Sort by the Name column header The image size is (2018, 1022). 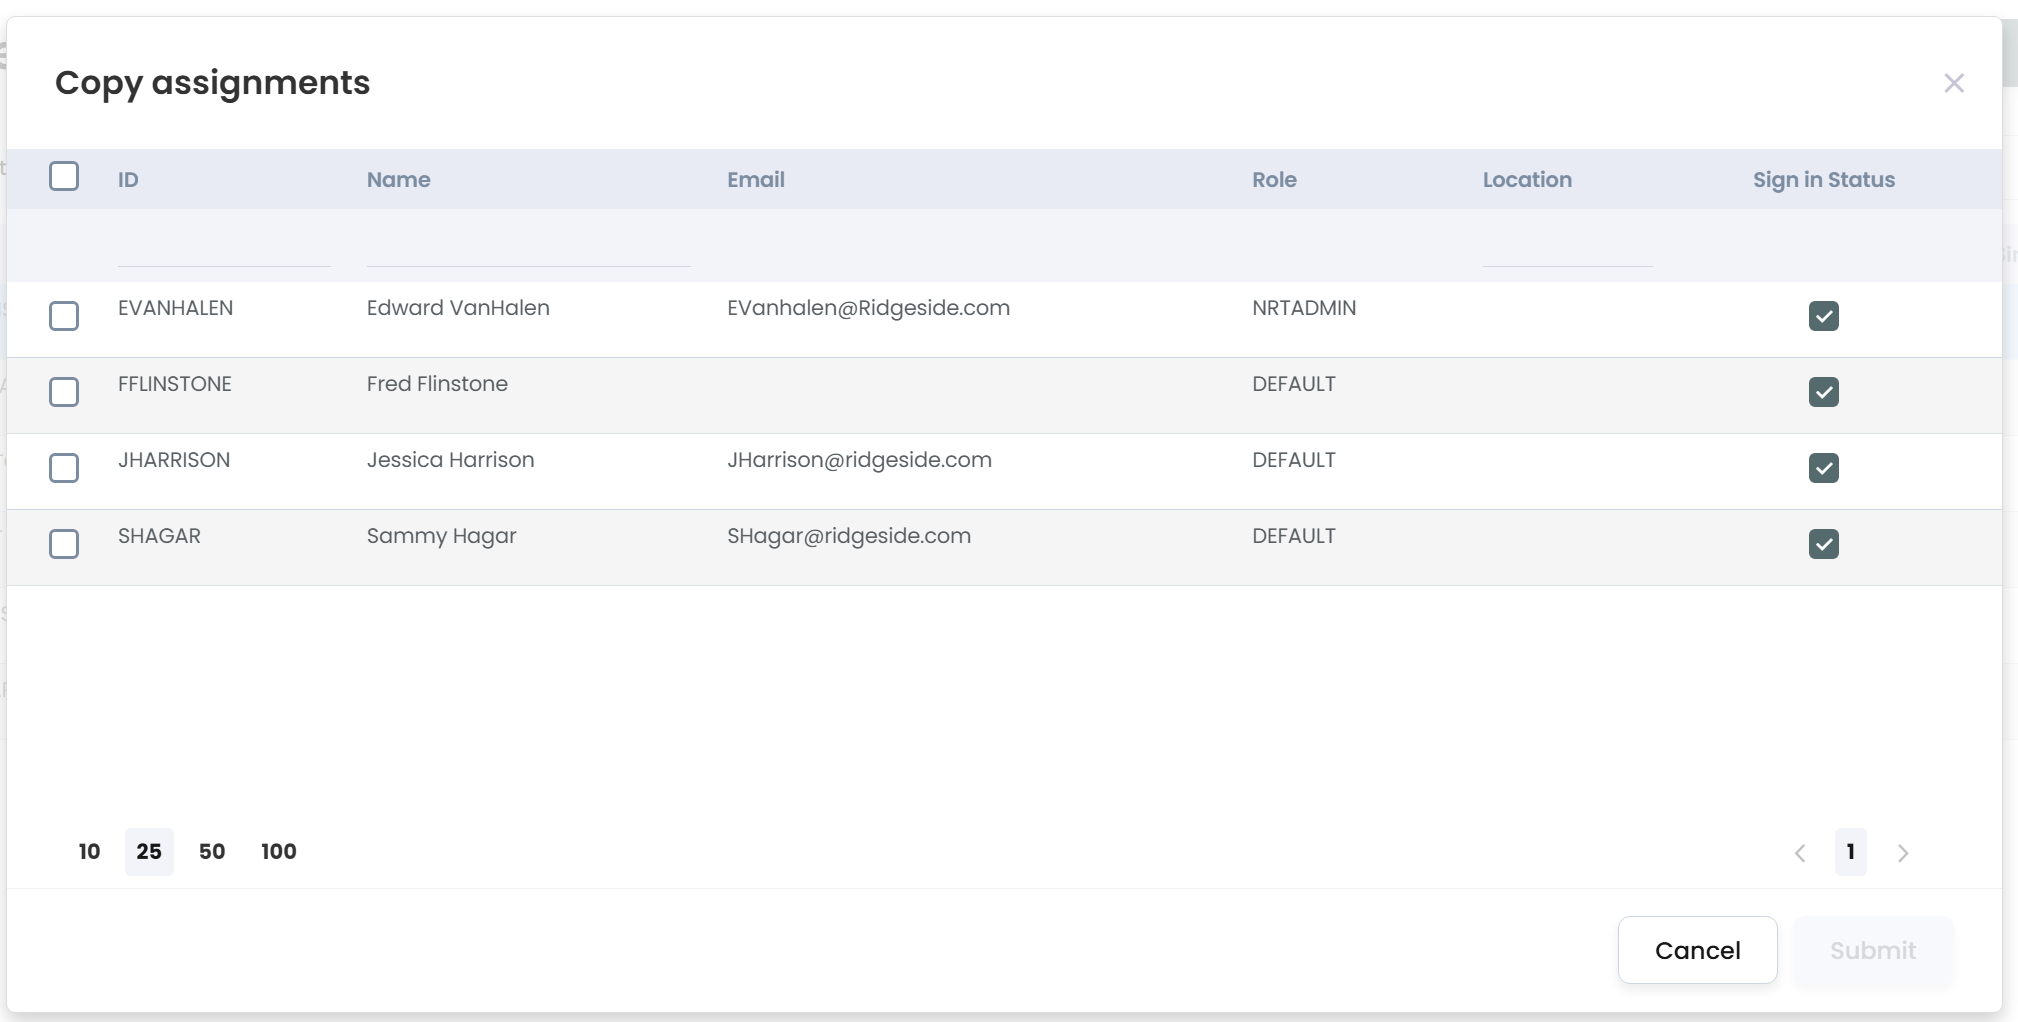(399, 180)
